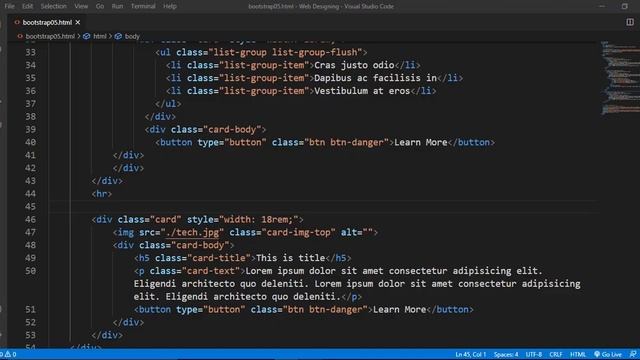Click the text 'Dapibus ac facilisis in'

[376, 78]
